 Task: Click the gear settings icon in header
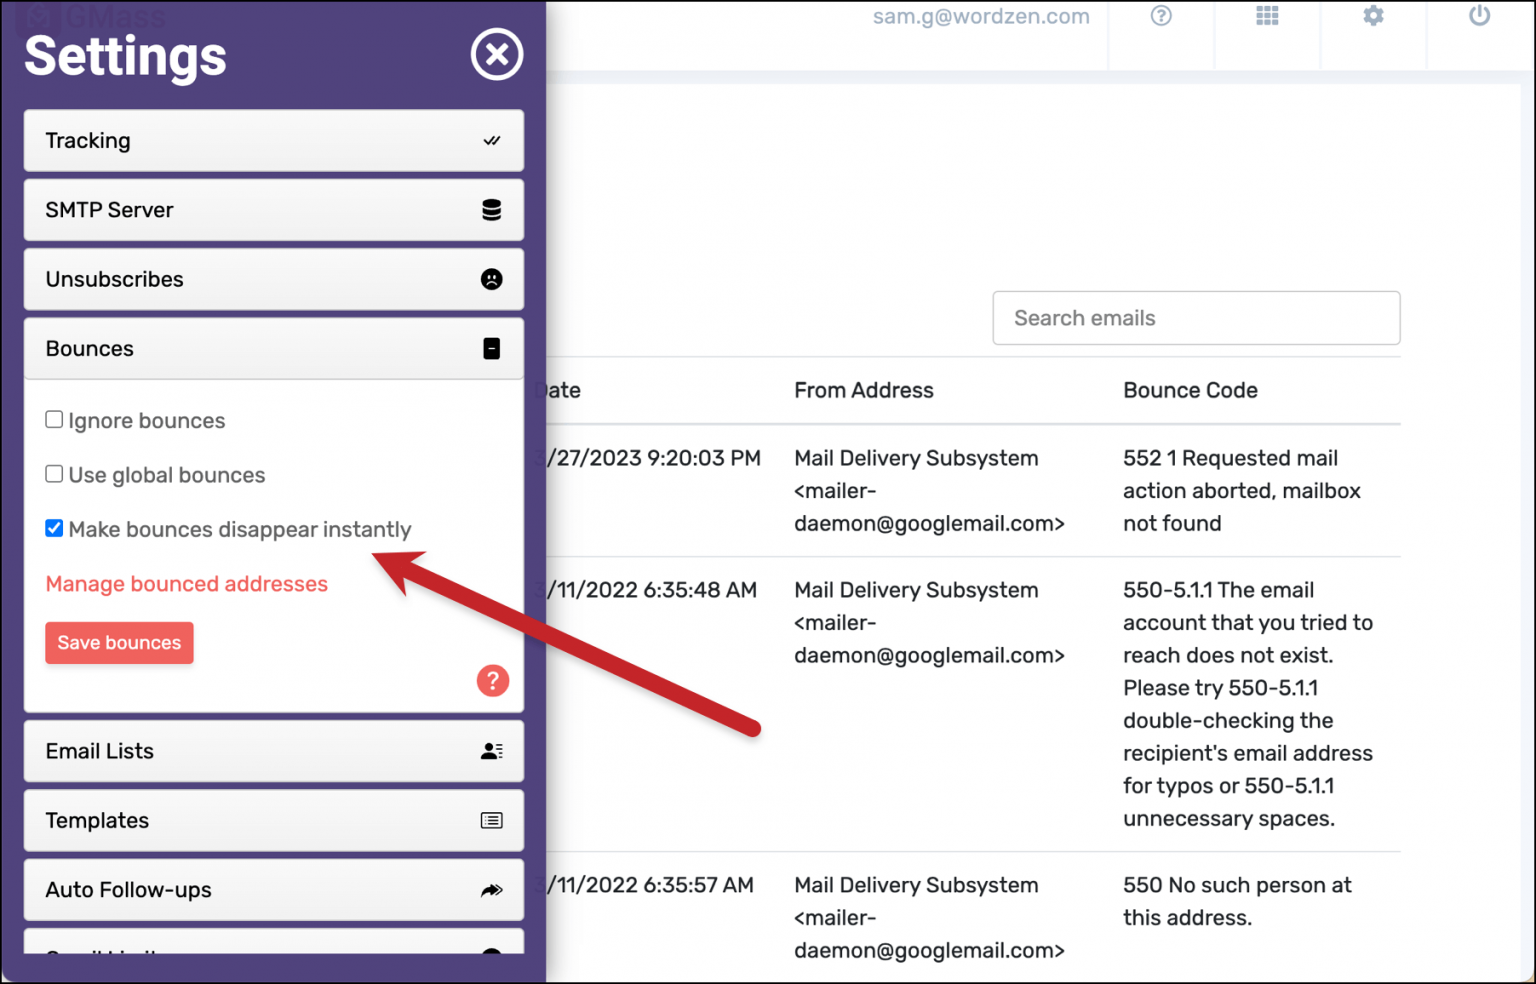click(1373, 16)
